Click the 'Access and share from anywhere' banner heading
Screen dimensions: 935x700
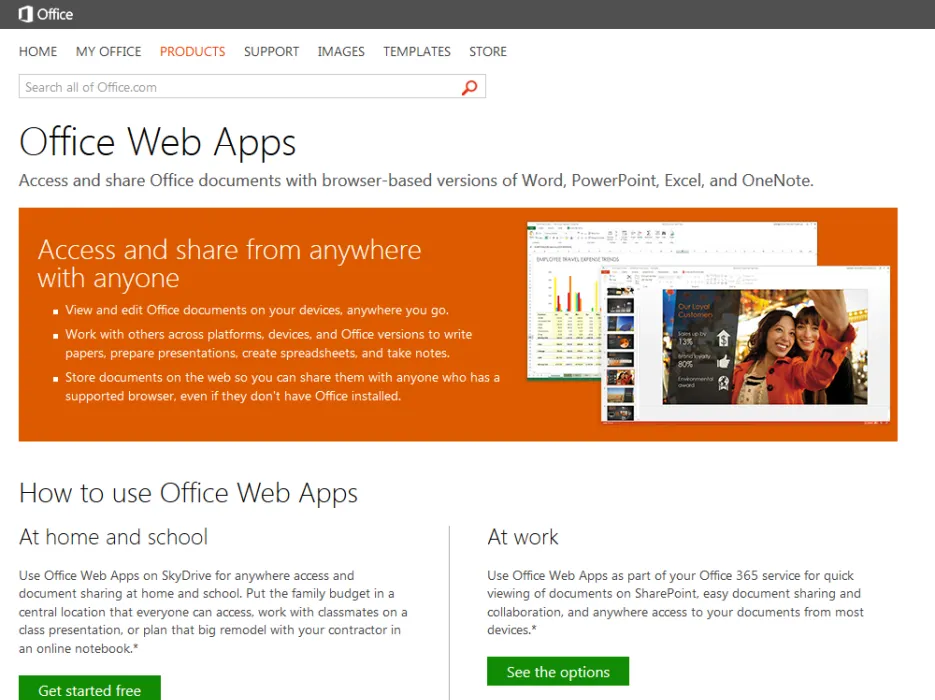(x=230, y=264)
